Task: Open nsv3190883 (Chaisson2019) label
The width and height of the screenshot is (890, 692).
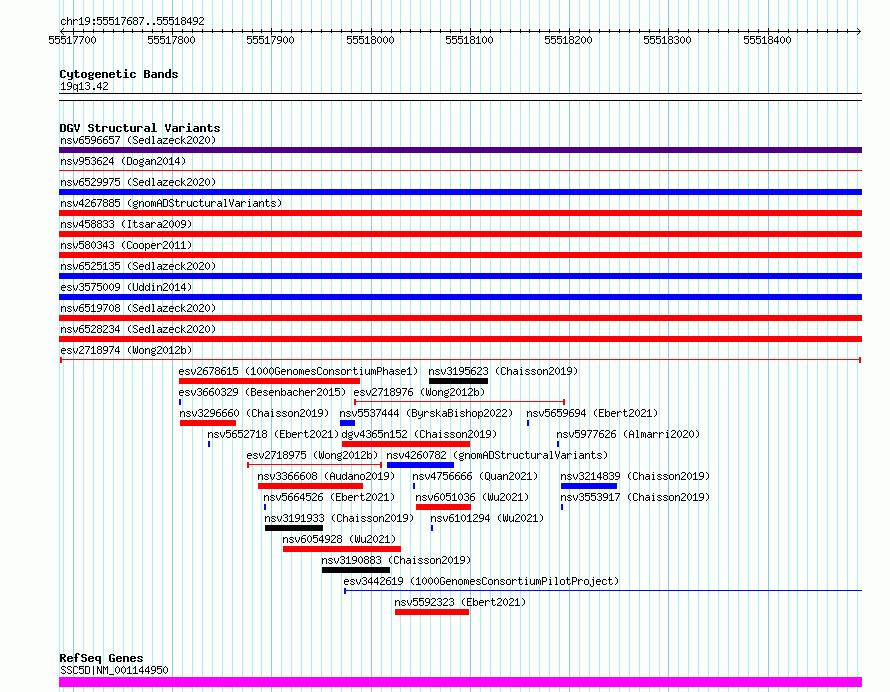Action: (396, 560)
